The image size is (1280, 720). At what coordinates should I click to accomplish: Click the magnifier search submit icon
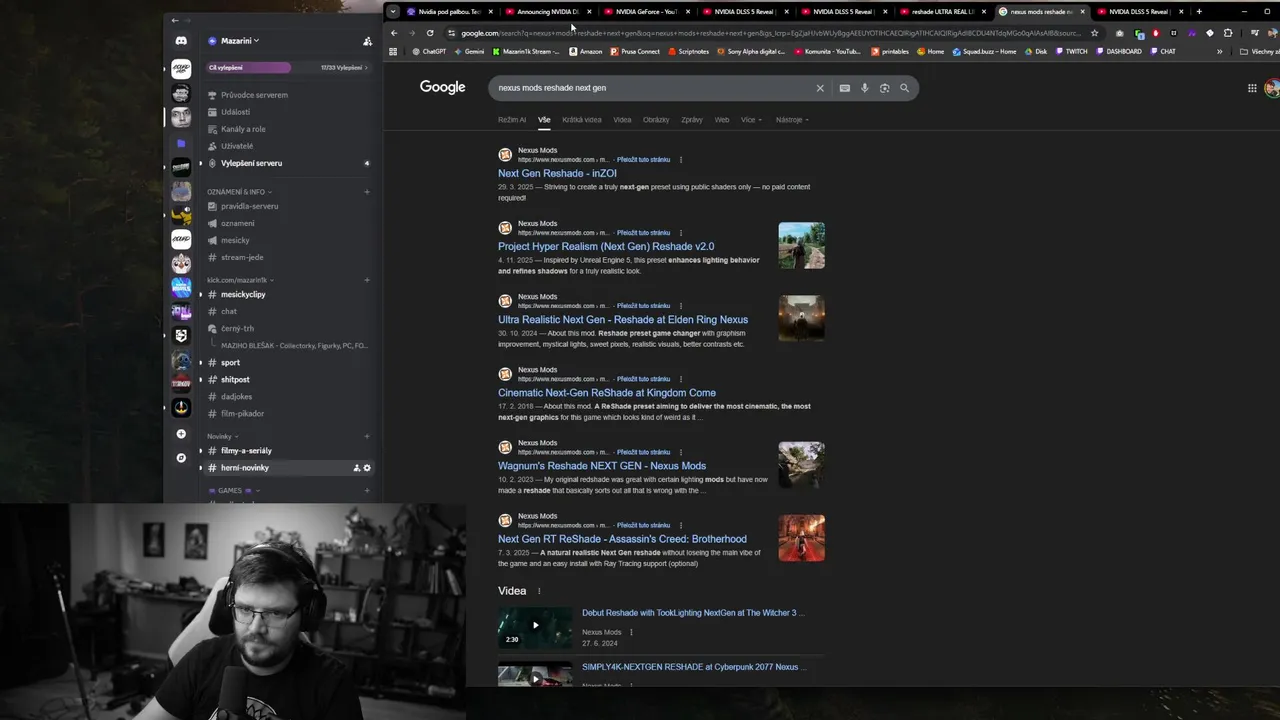click(905, 88)
